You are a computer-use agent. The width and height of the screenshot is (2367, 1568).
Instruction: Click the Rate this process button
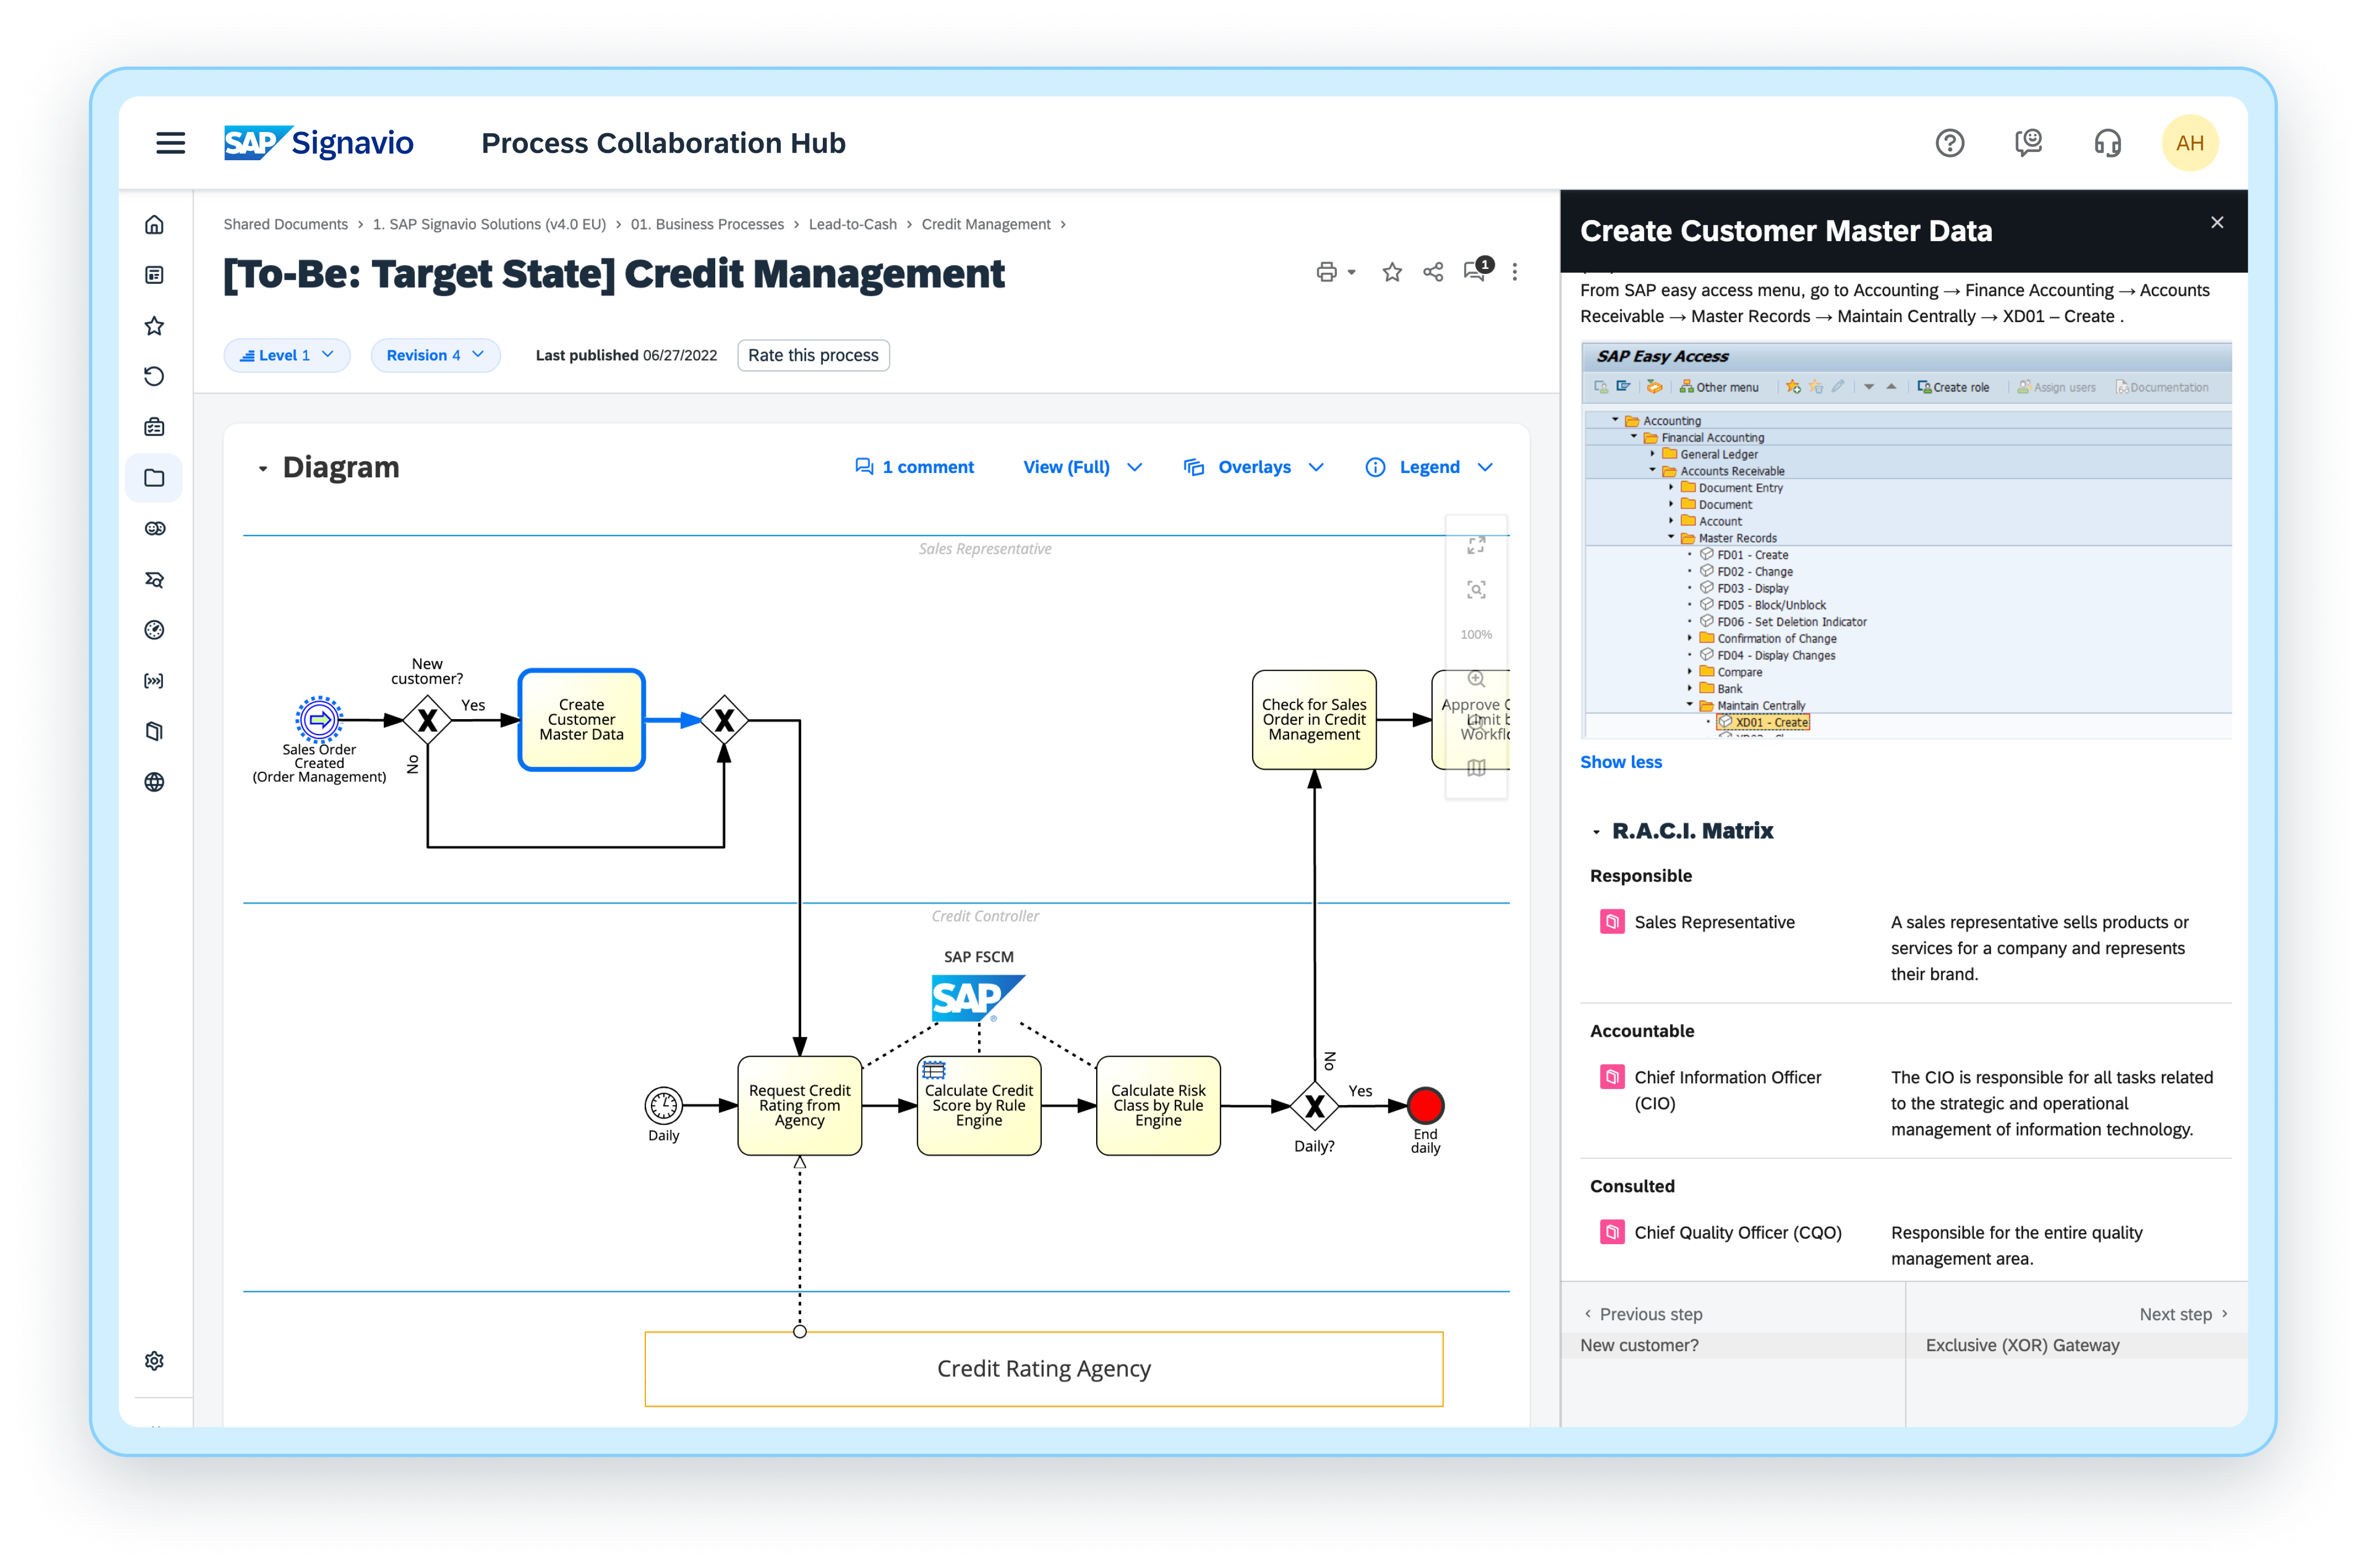tap(812, 355)
